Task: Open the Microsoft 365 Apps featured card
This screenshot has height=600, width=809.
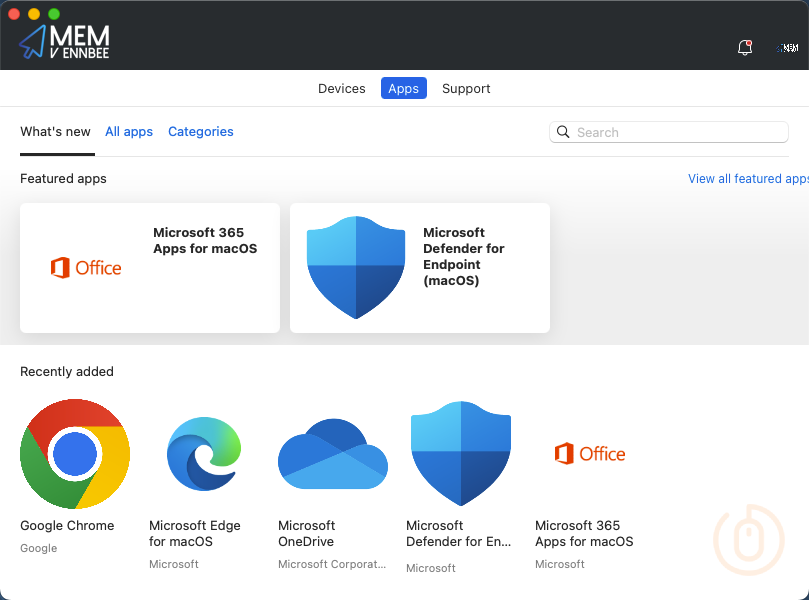Action: 149,268
